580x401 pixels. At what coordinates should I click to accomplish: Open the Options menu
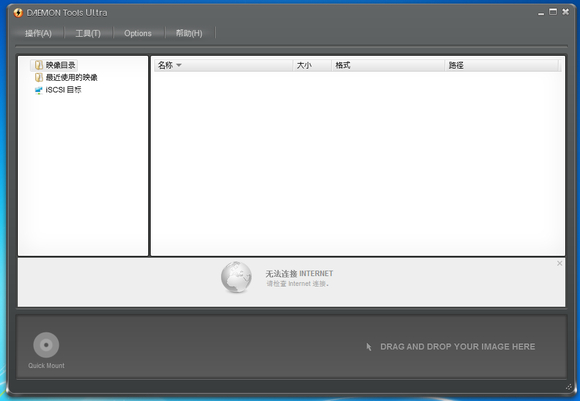click(138, 33)
